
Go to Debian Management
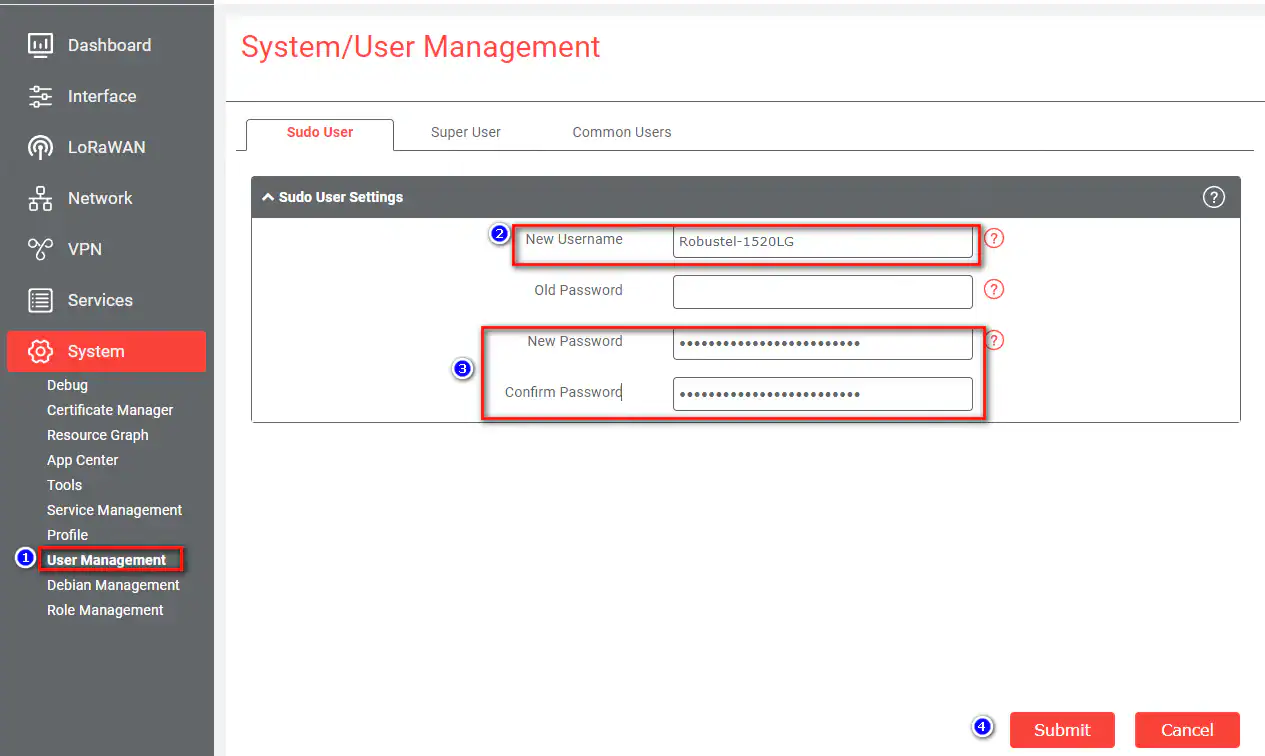click(x=113, y=585)
